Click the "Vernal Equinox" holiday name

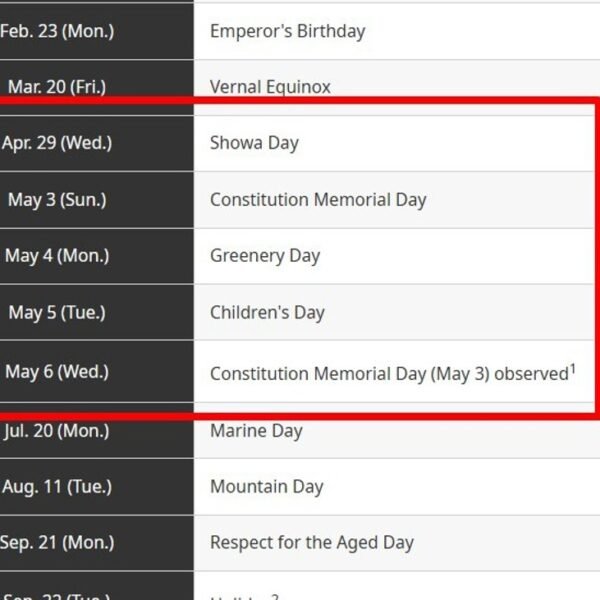click(270, 87)
